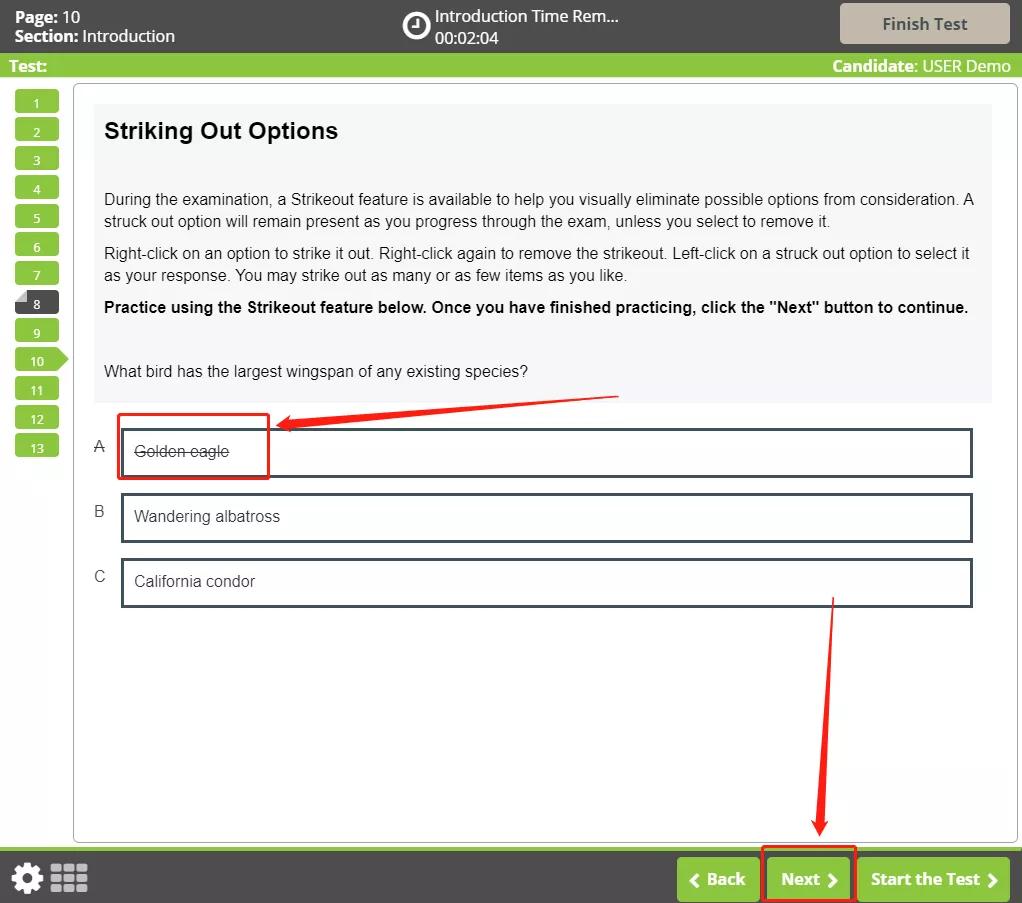The width and height of the screenshot is (1022, 903).
Task: Select current page 10 marker
Action: pos(40,361)
